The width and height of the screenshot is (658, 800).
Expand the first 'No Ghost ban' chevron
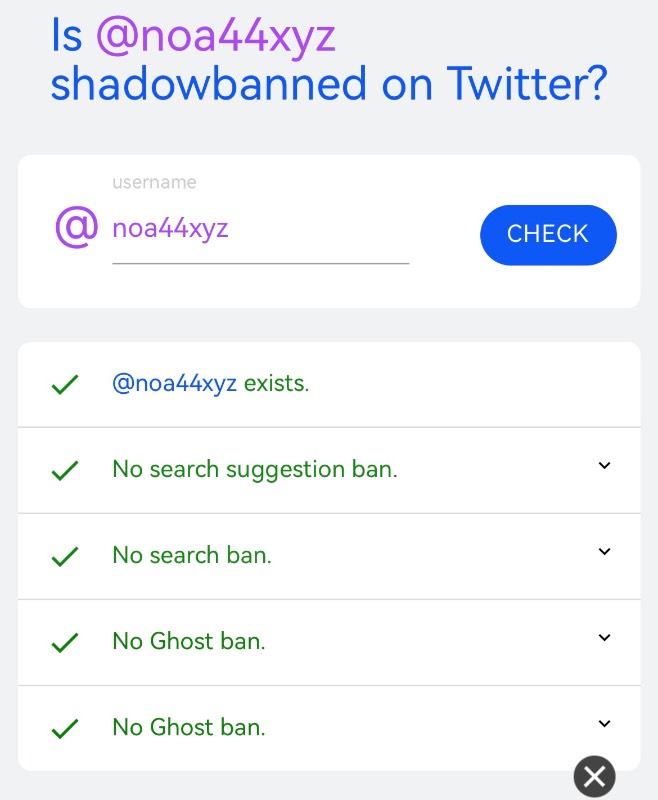coord(604,637)
